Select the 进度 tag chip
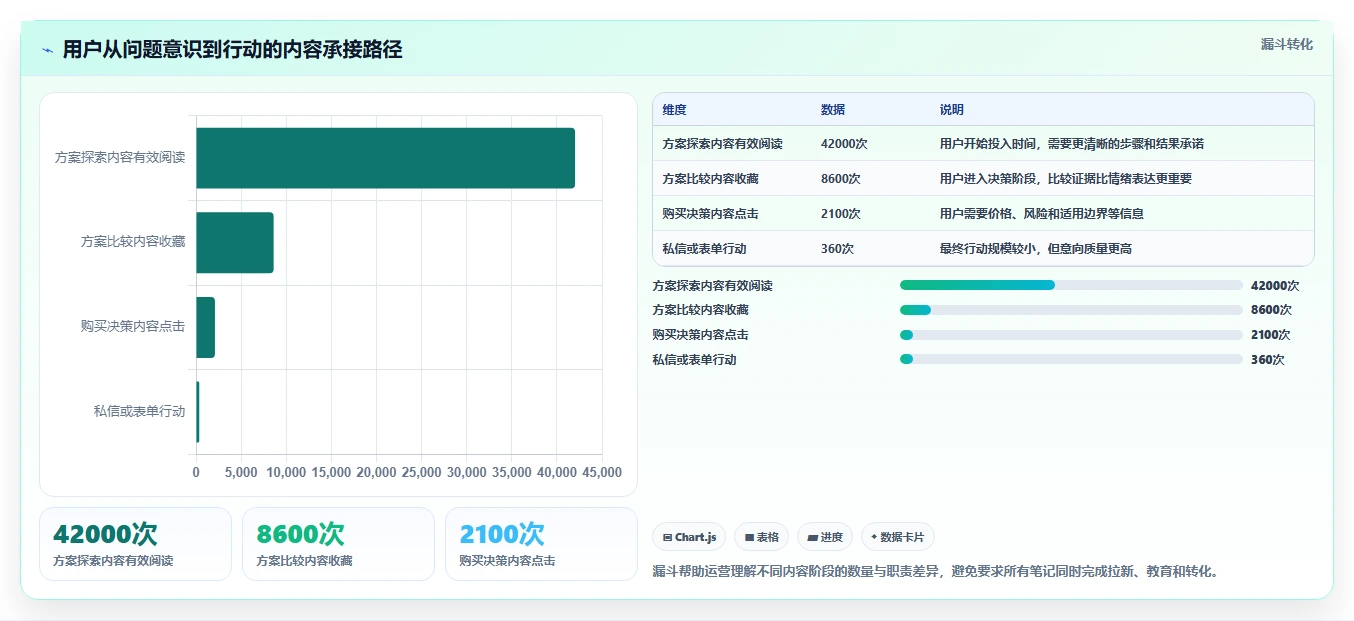1354x621 pixels. point(825,537)
